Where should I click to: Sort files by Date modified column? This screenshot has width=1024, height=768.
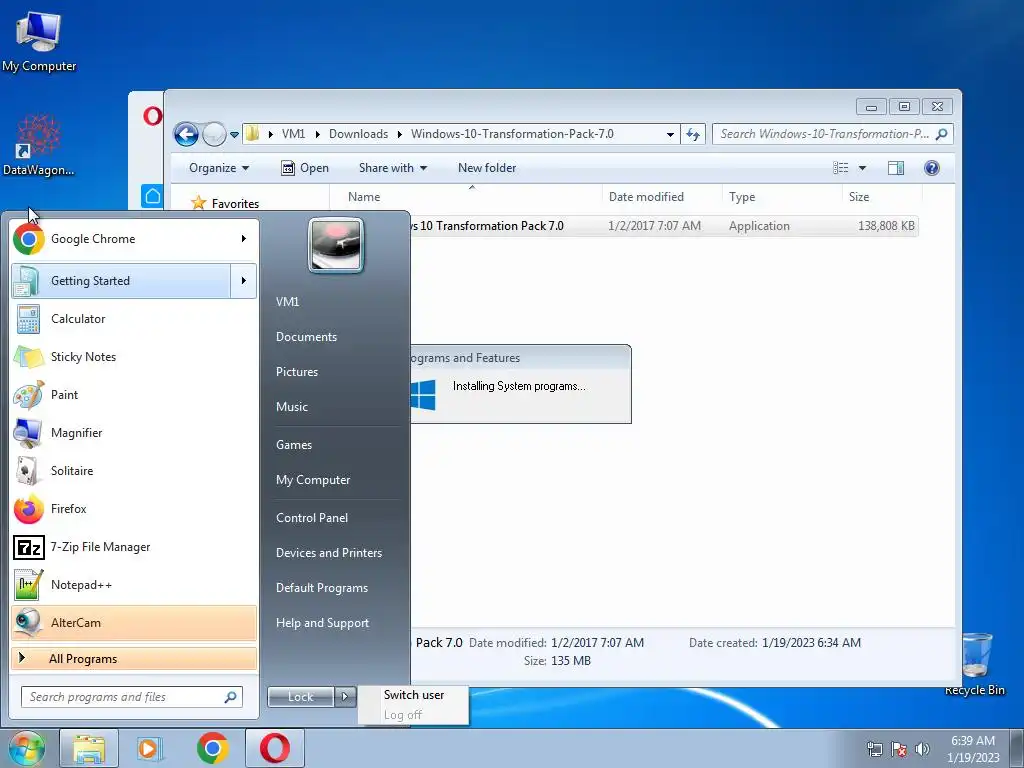[x=662, y=197]
